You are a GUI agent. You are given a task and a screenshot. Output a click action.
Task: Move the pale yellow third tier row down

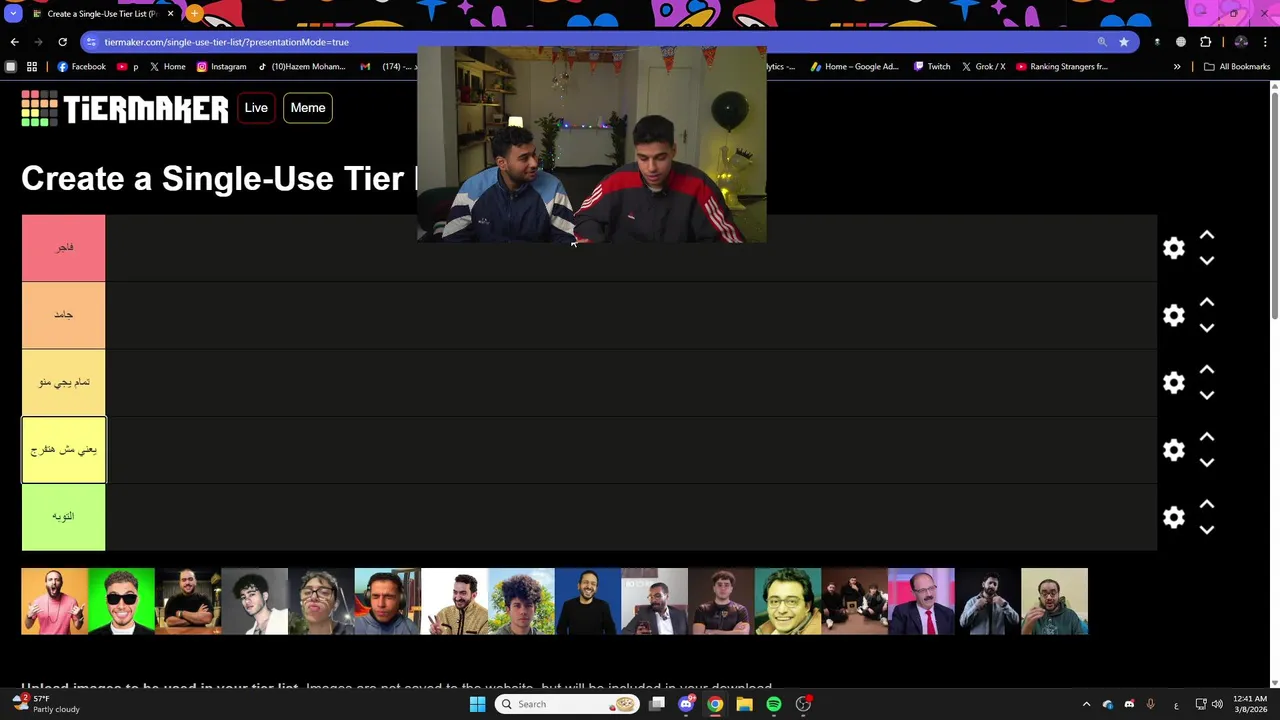click(x=1207, y=395)
